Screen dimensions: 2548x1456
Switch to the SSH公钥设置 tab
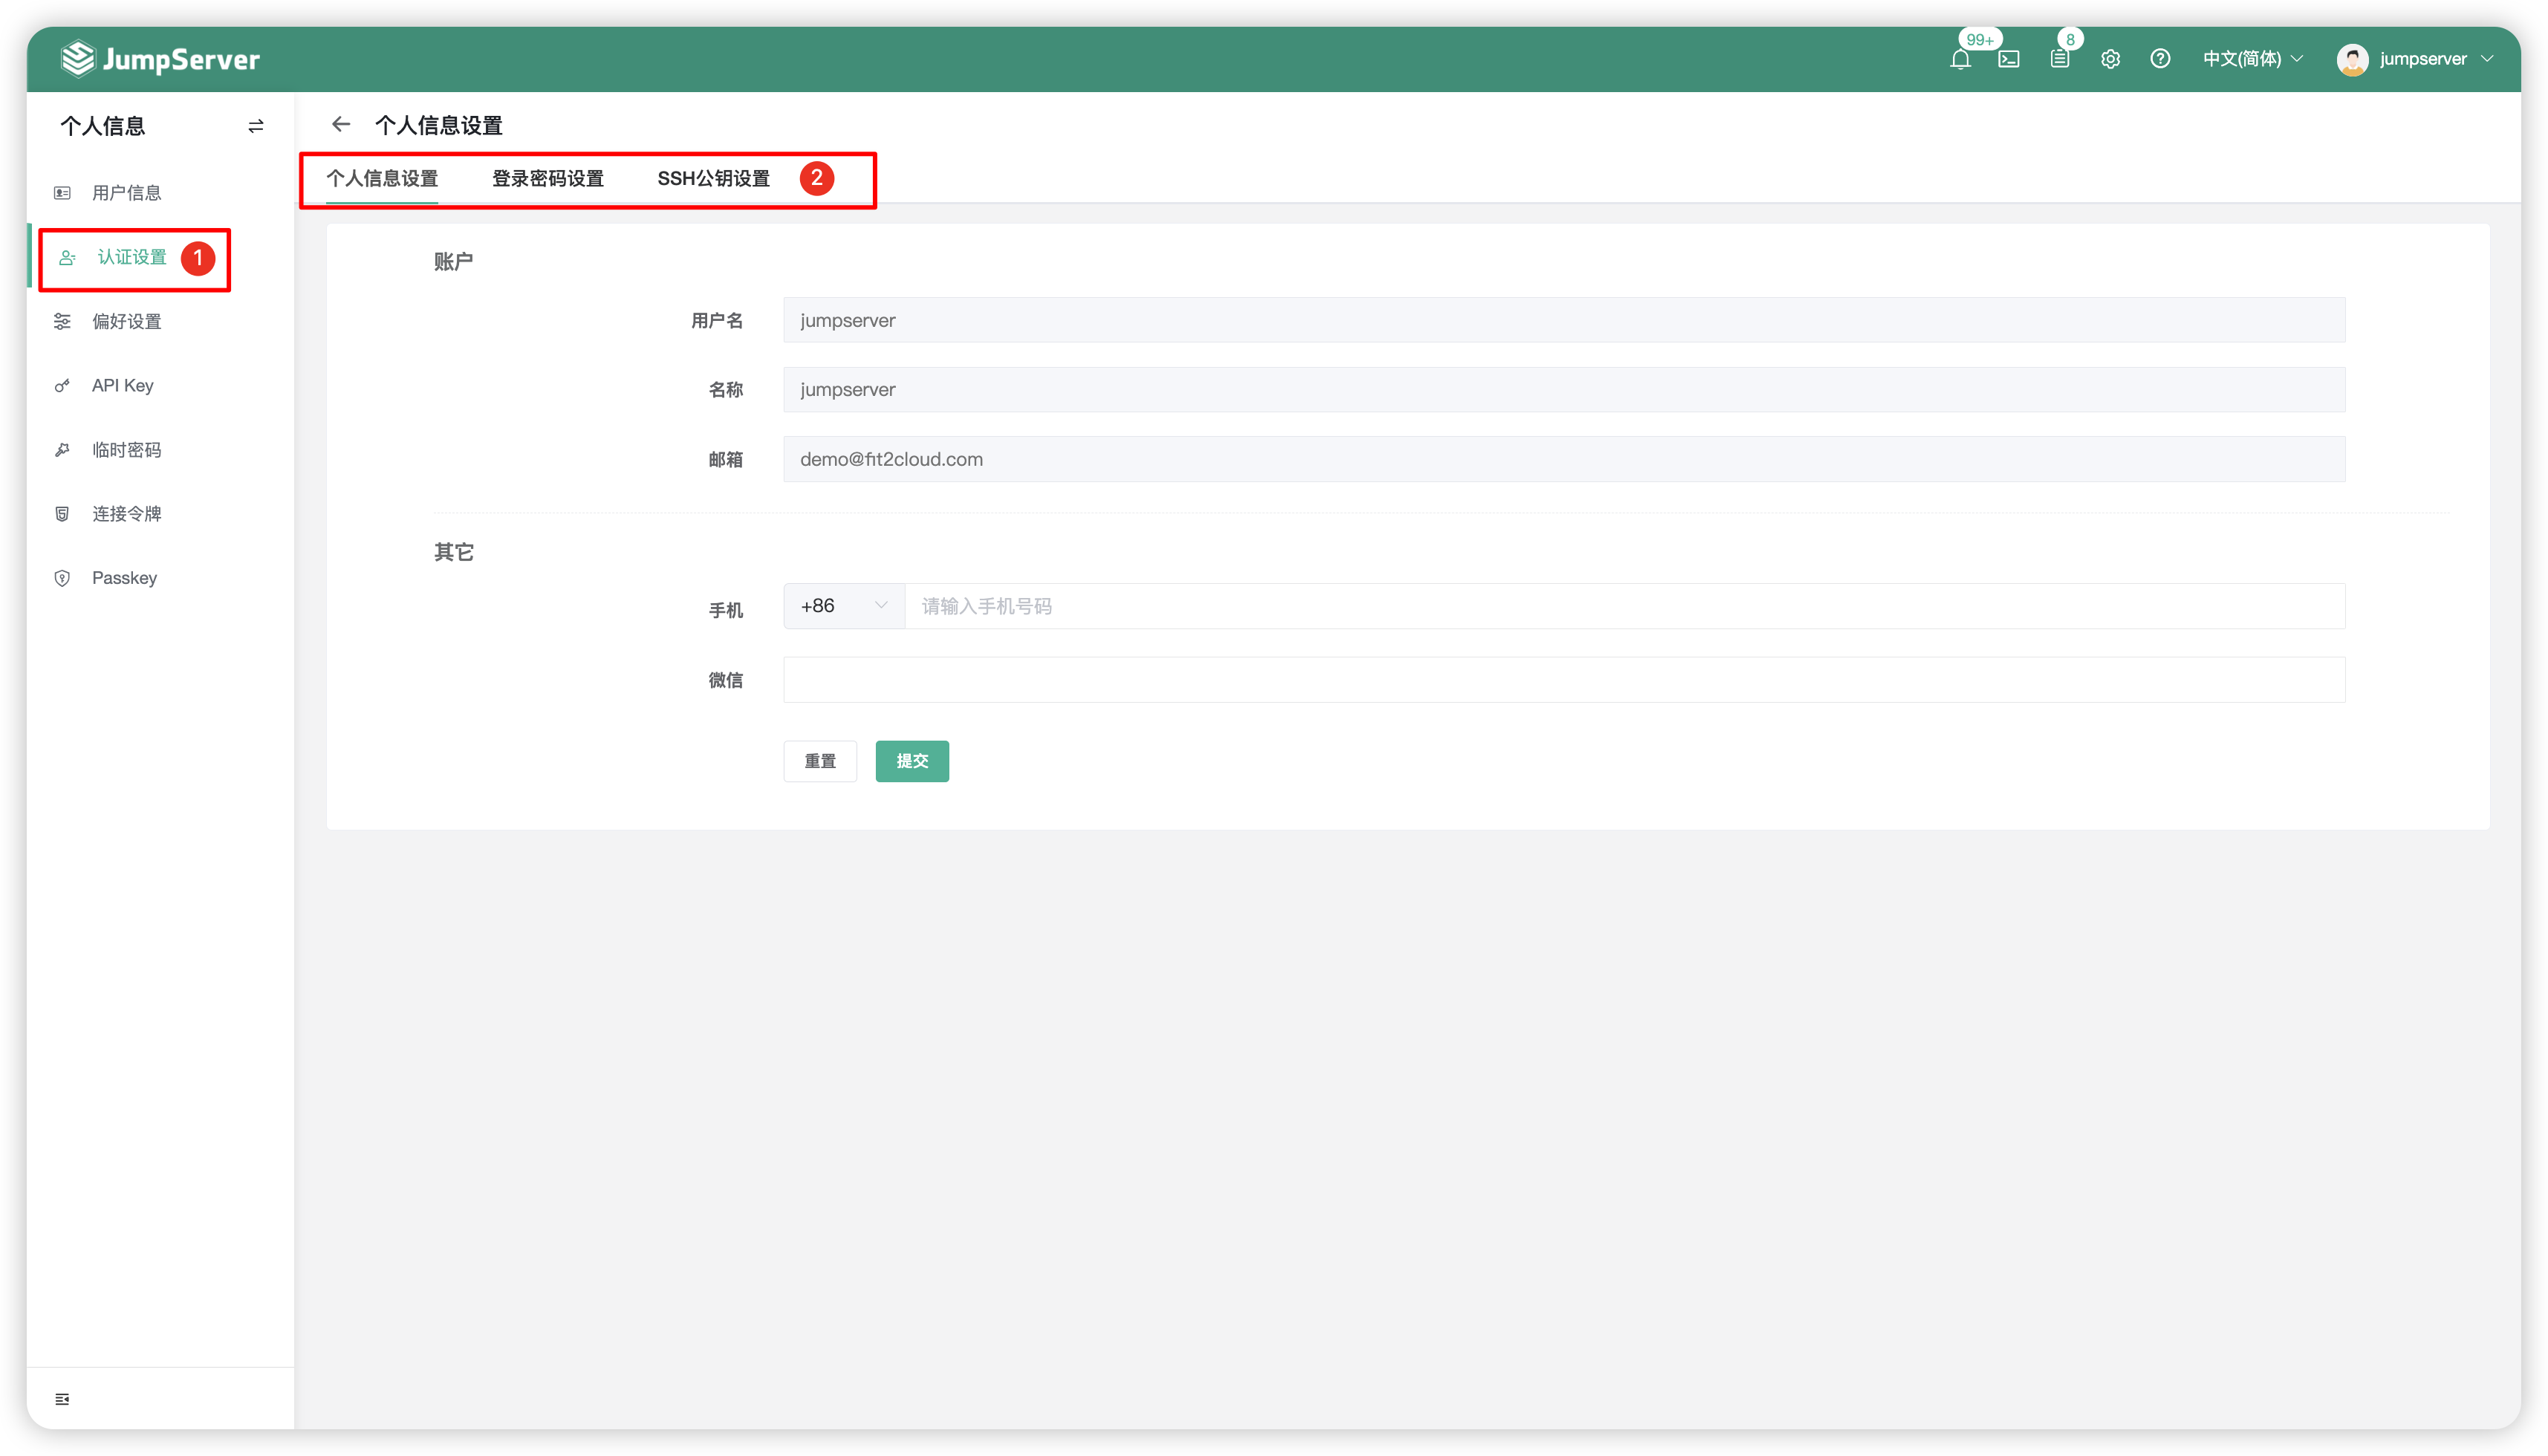pos(713,179)
